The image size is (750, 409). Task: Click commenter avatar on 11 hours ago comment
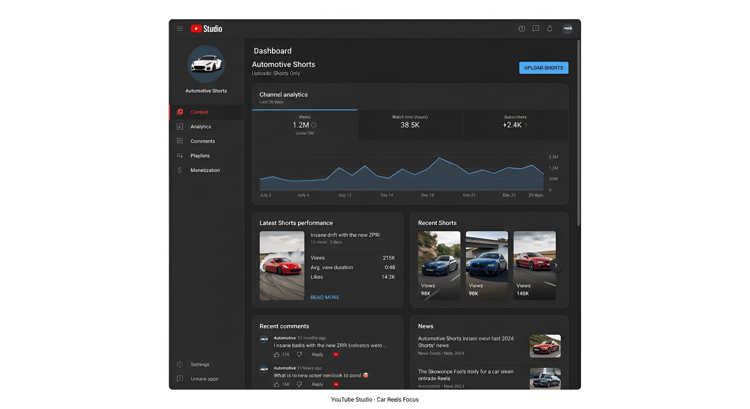[264, 369]
